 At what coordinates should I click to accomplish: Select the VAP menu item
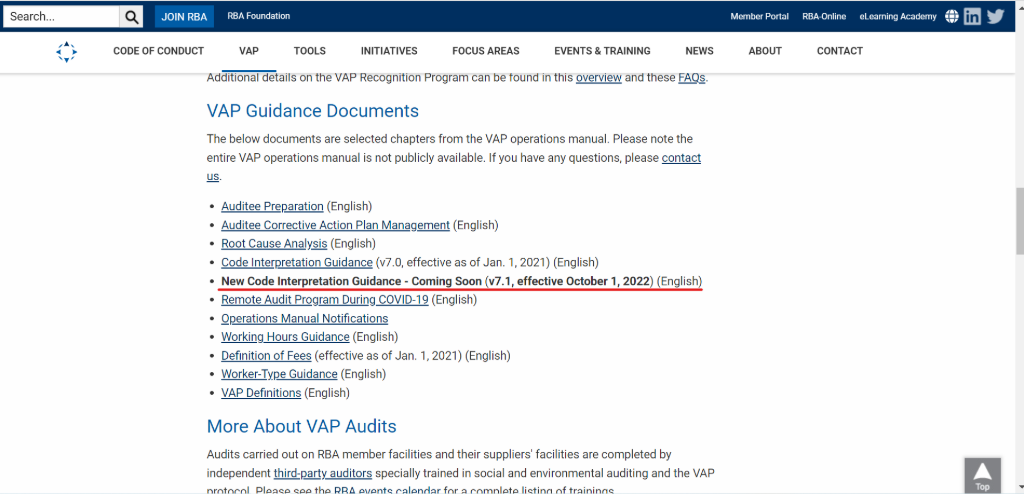(x=249, y=51)
